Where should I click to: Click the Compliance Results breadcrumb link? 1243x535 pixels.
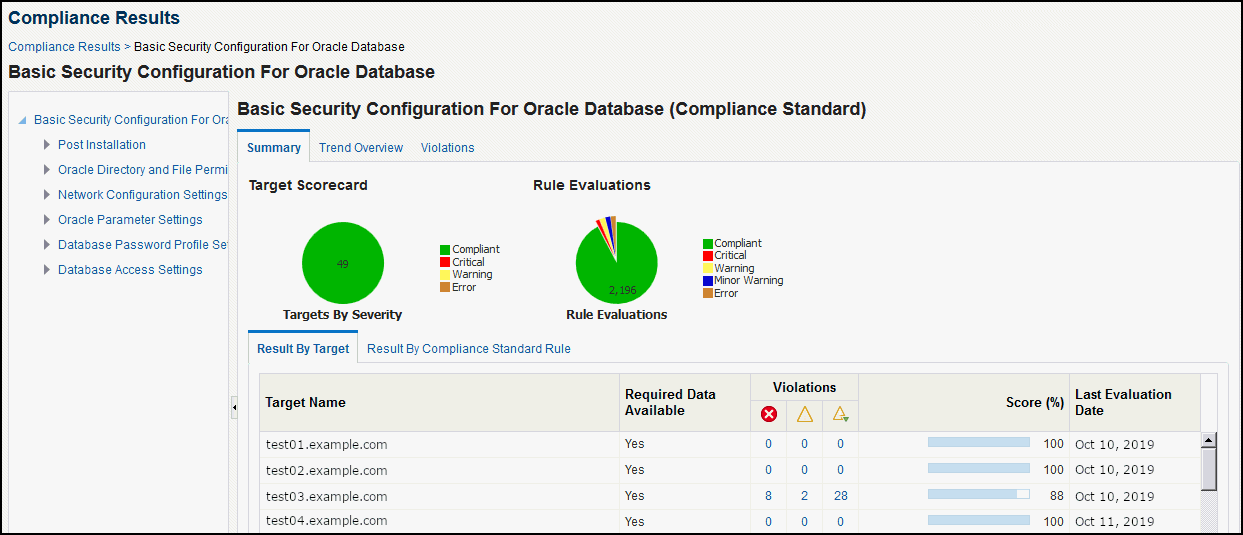coord(64,47)
